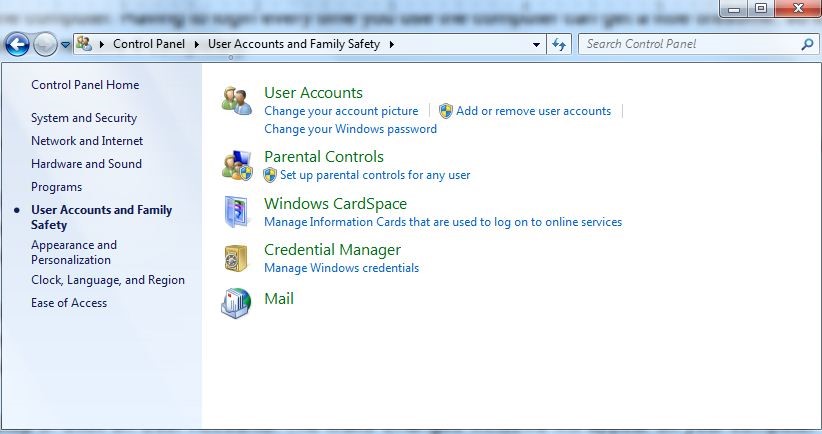
Task: Click Control Panel in the breadcrumb
Action: 149,44
